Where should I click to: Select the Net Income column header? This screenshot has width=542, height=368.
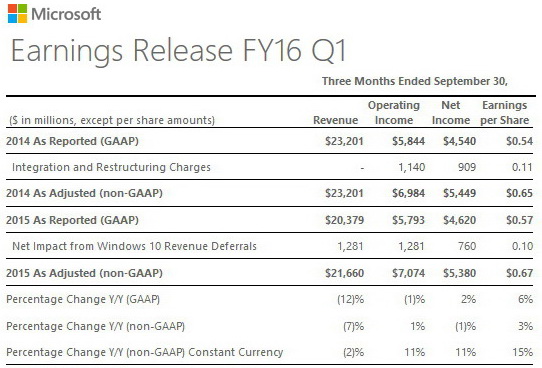(451, 113)
